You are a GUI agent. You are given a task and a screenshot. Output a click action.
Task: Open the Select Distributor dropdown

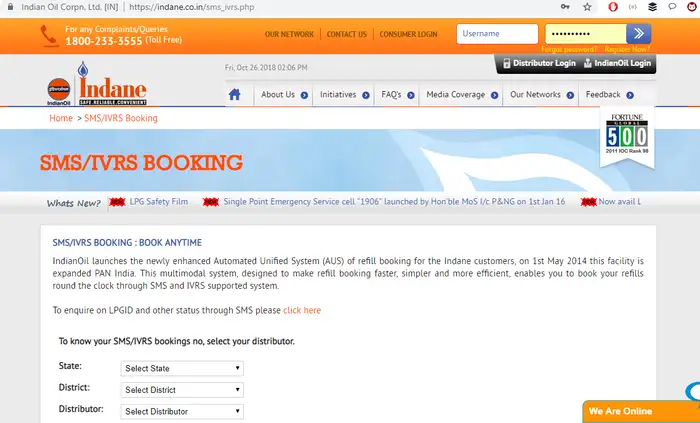[182, 410]
